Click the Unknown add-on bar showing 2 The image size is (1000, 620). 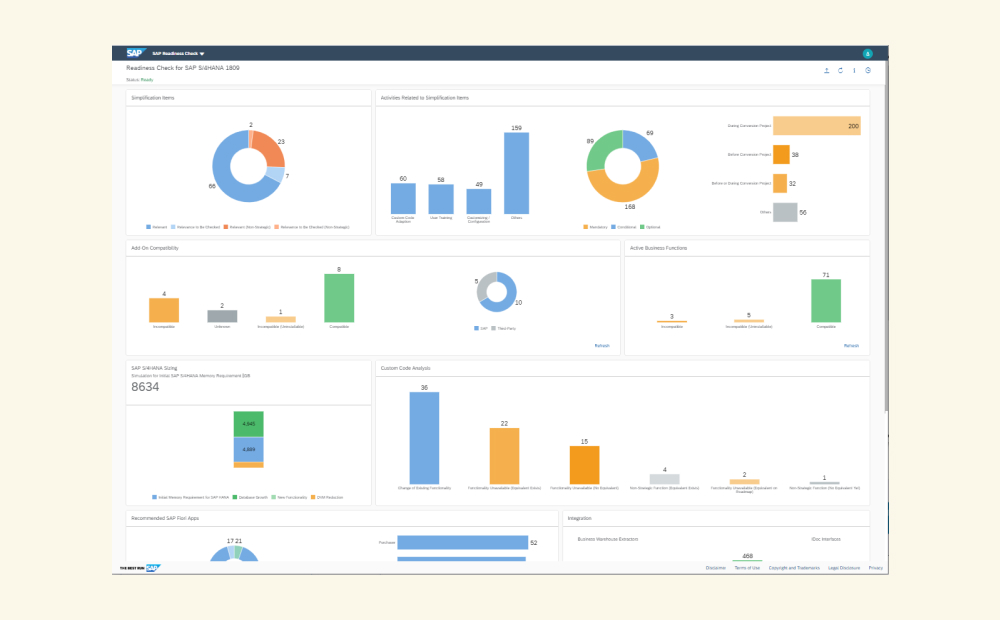222,316
